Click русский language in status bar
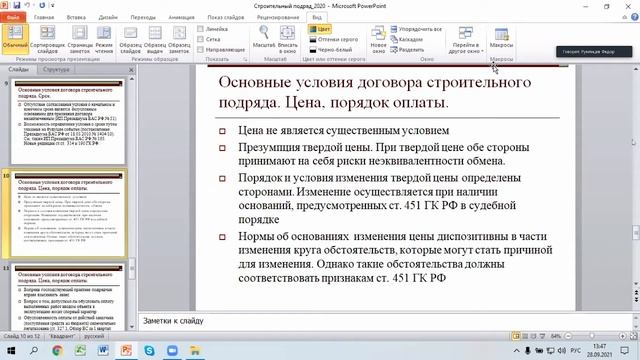The width and height of the screenshot is (640, 360). point(94,336)
